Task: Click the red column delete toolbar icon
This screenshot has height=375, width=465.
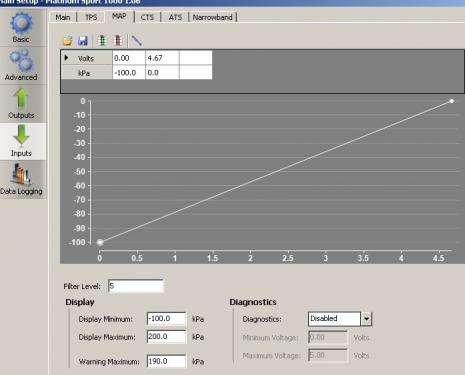Action: [x=118, y=41]
